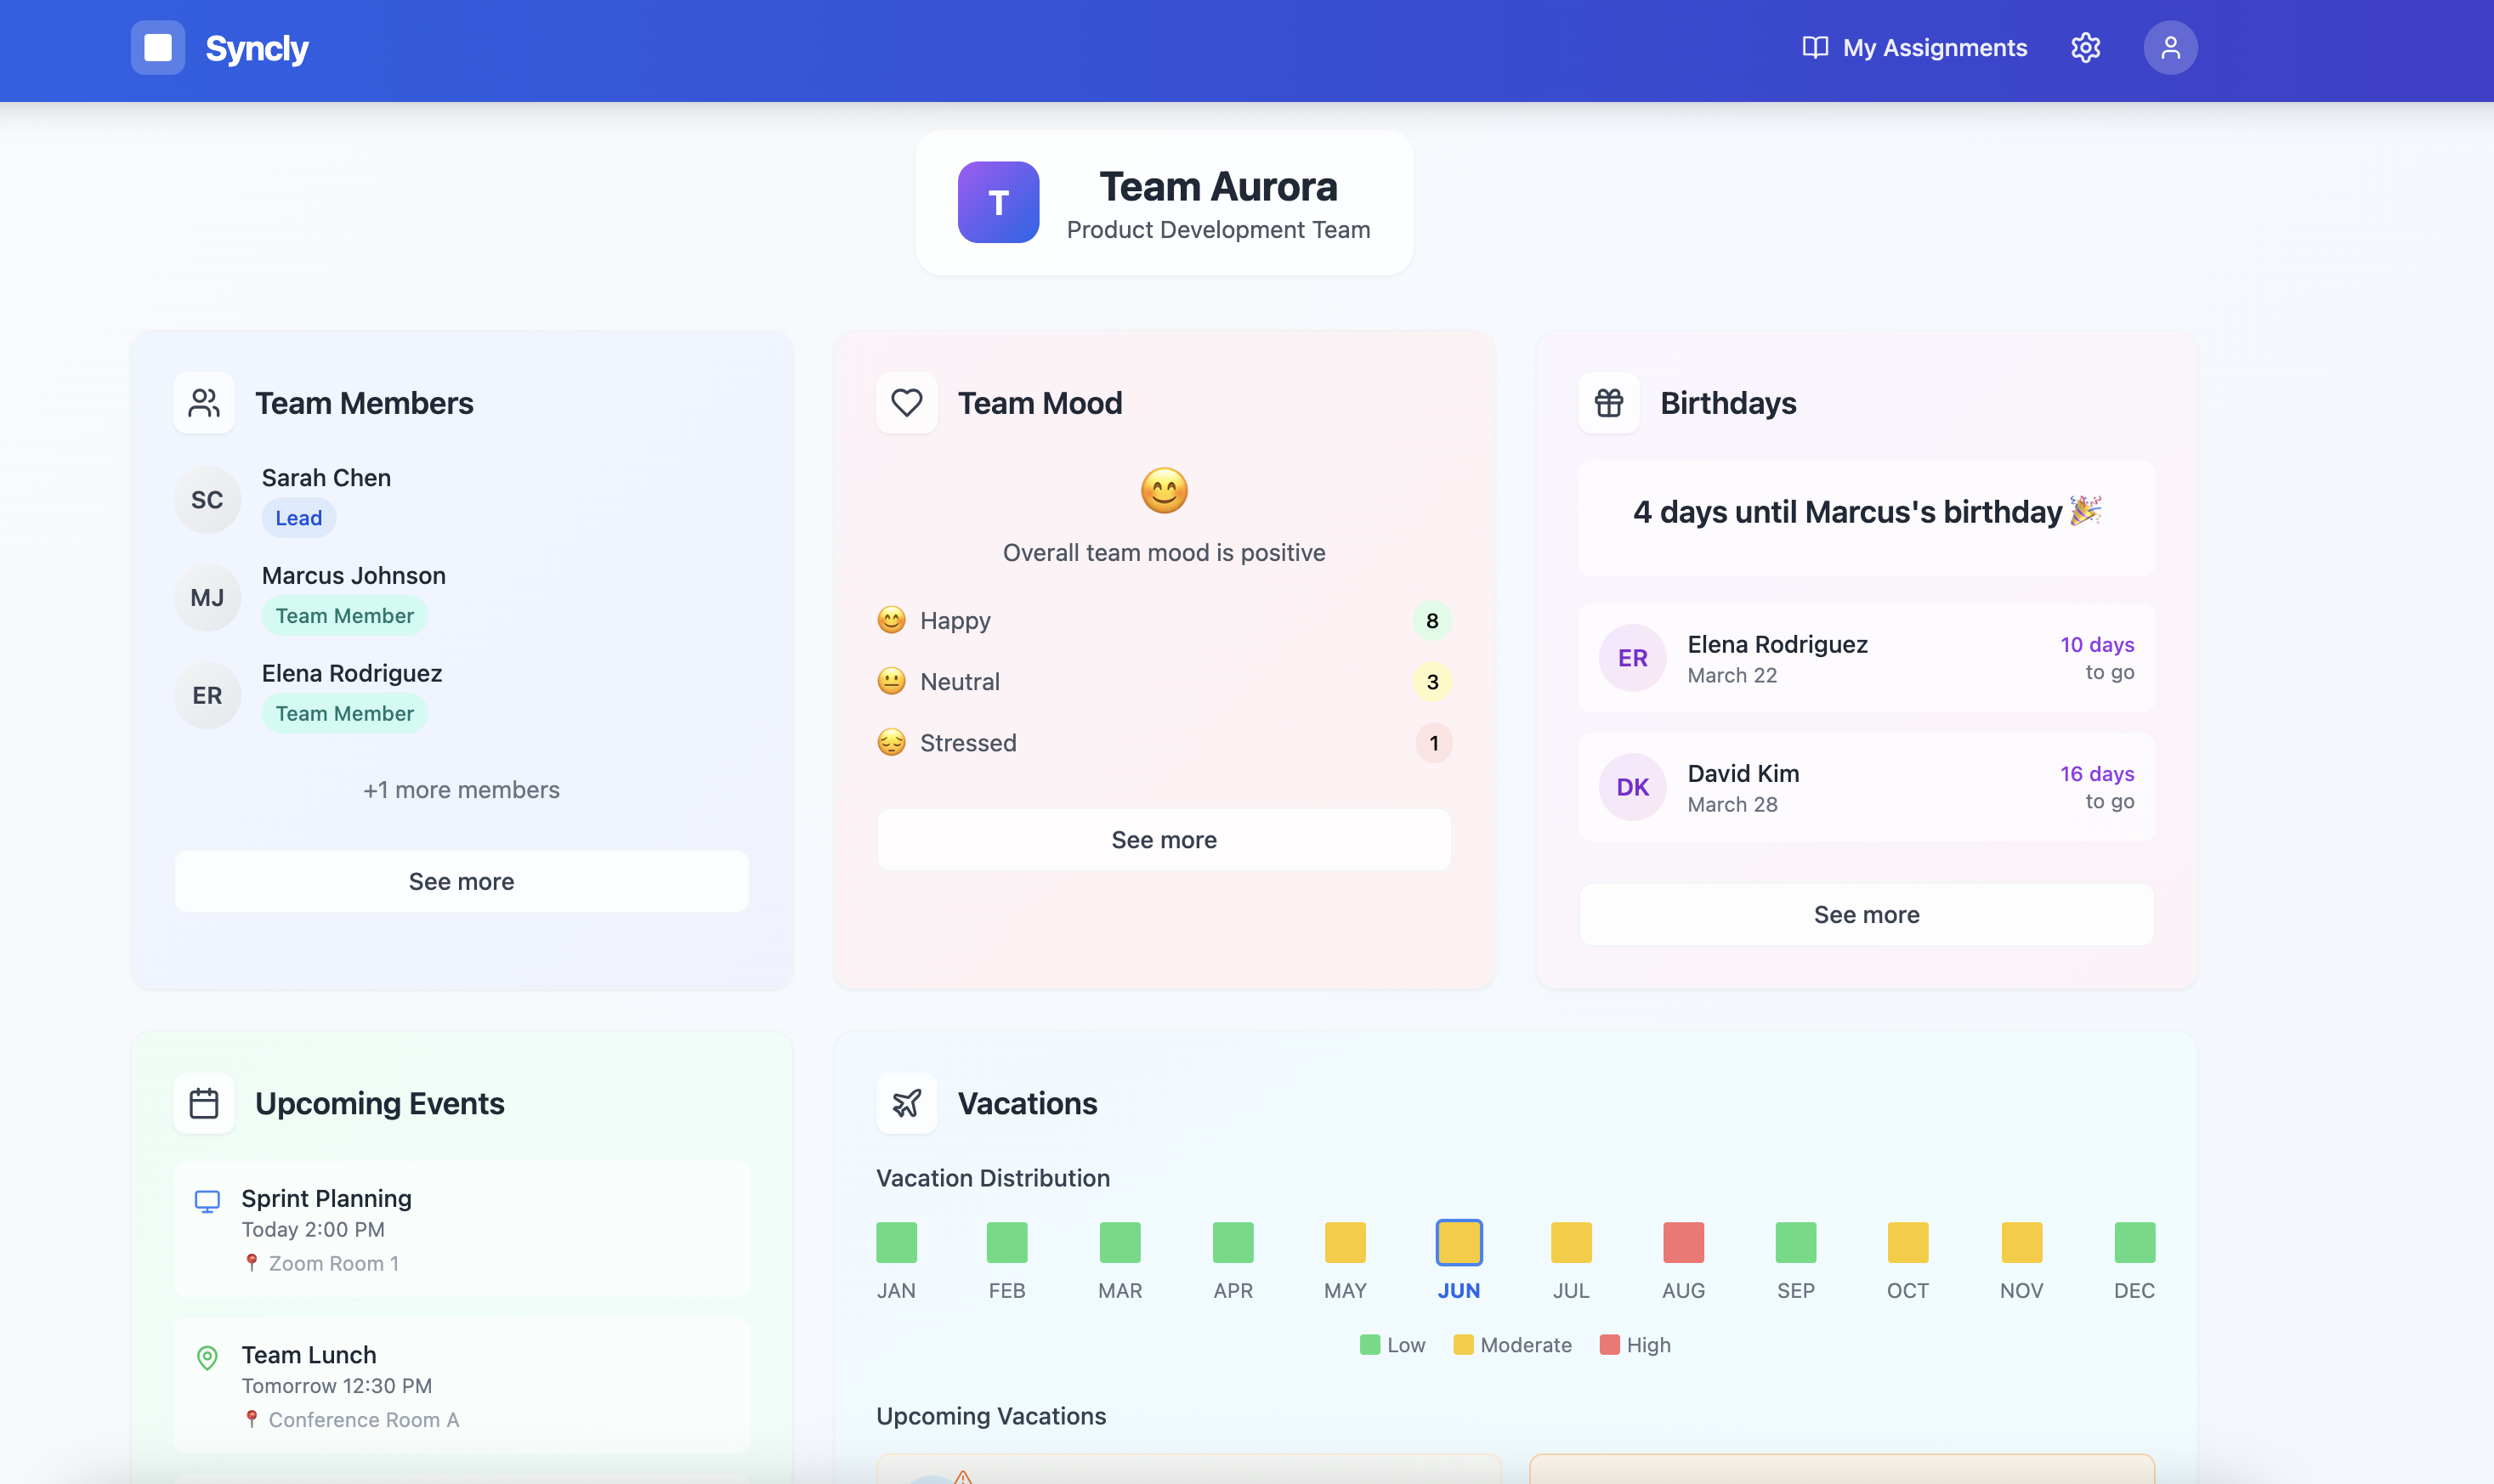Select the JUN vacation month square

click(1458, 1242)
